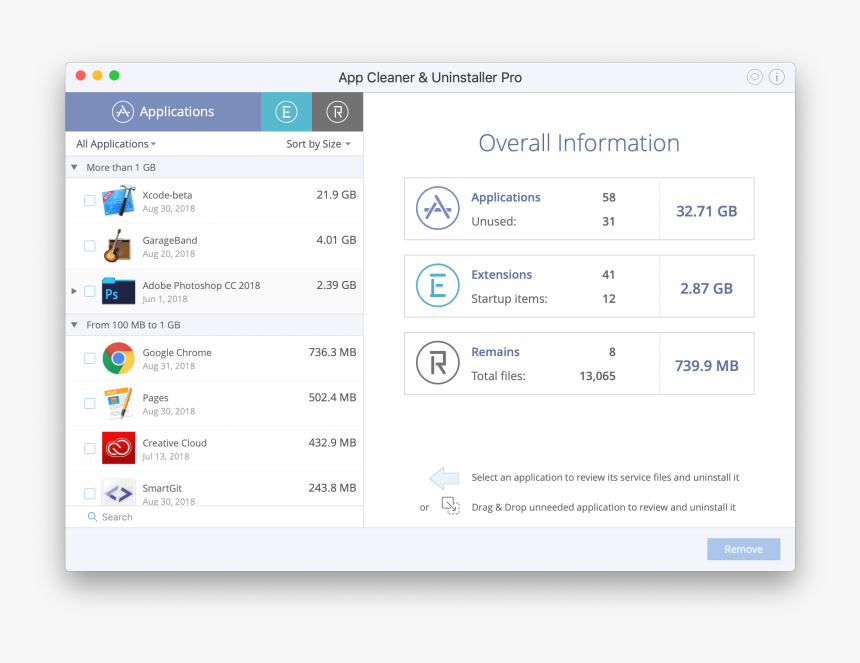This screenshot has width=860, height=663.
Task: Click the Unused: label
Action: 494,222
